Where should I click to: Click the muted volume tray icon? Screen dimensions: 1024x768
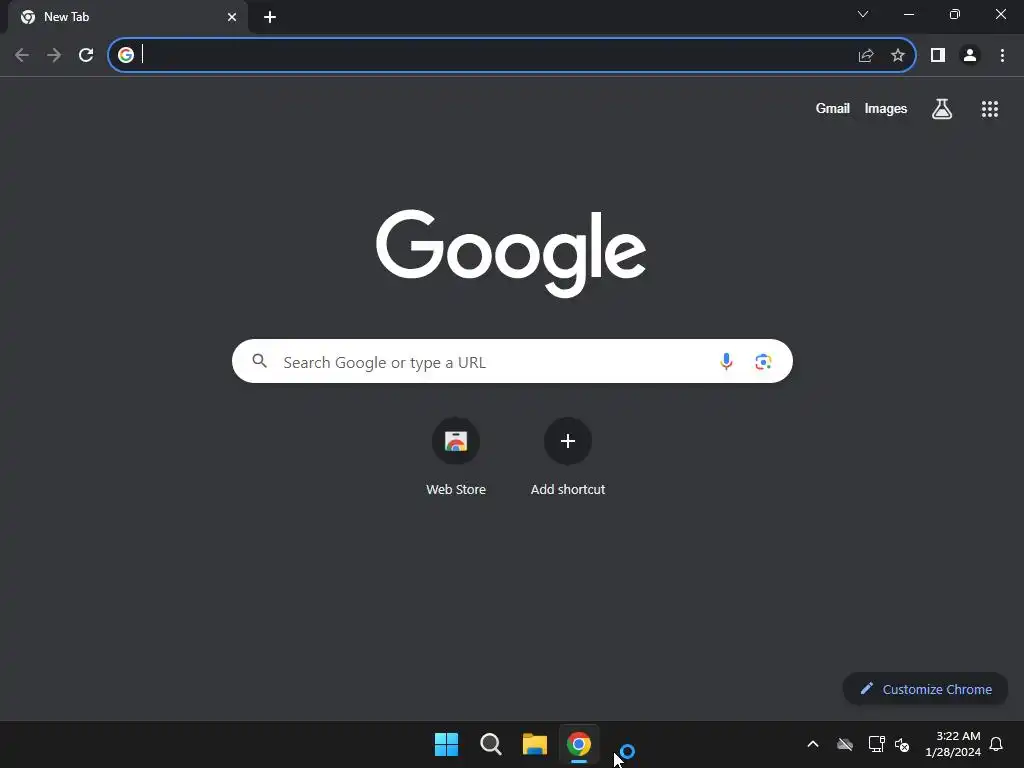[x=902, y=744]
